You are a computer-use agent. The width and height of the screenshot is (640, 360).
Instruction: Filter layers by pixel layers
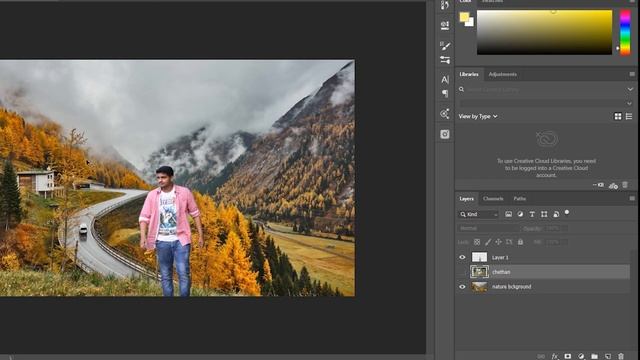[x=509, y=214]
